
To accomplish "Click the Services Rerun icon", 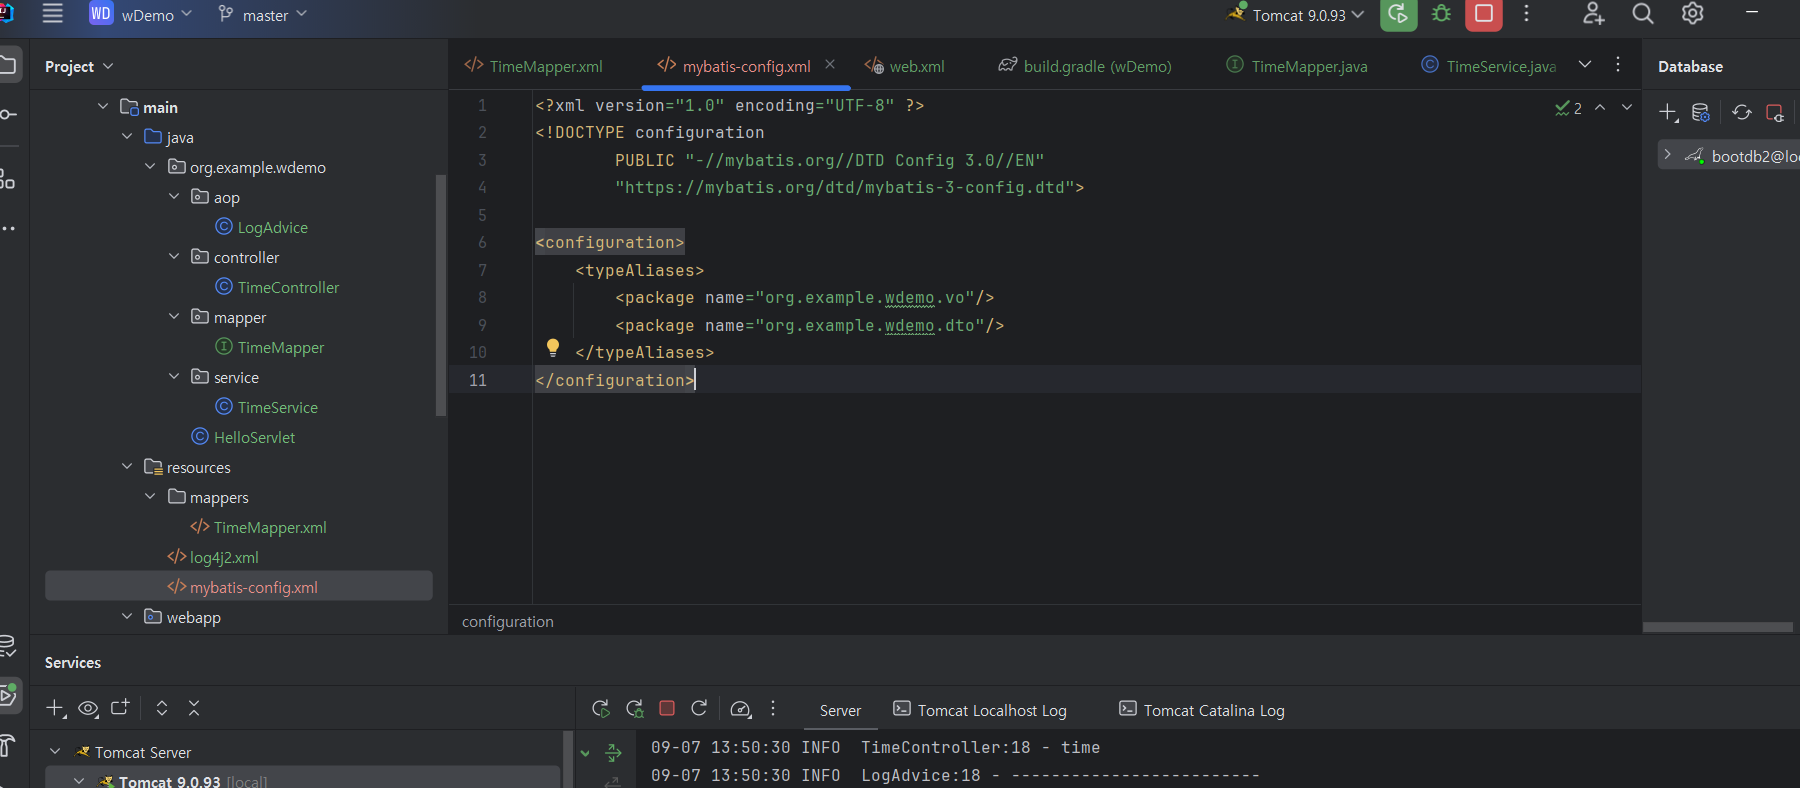I will [601, 708].
